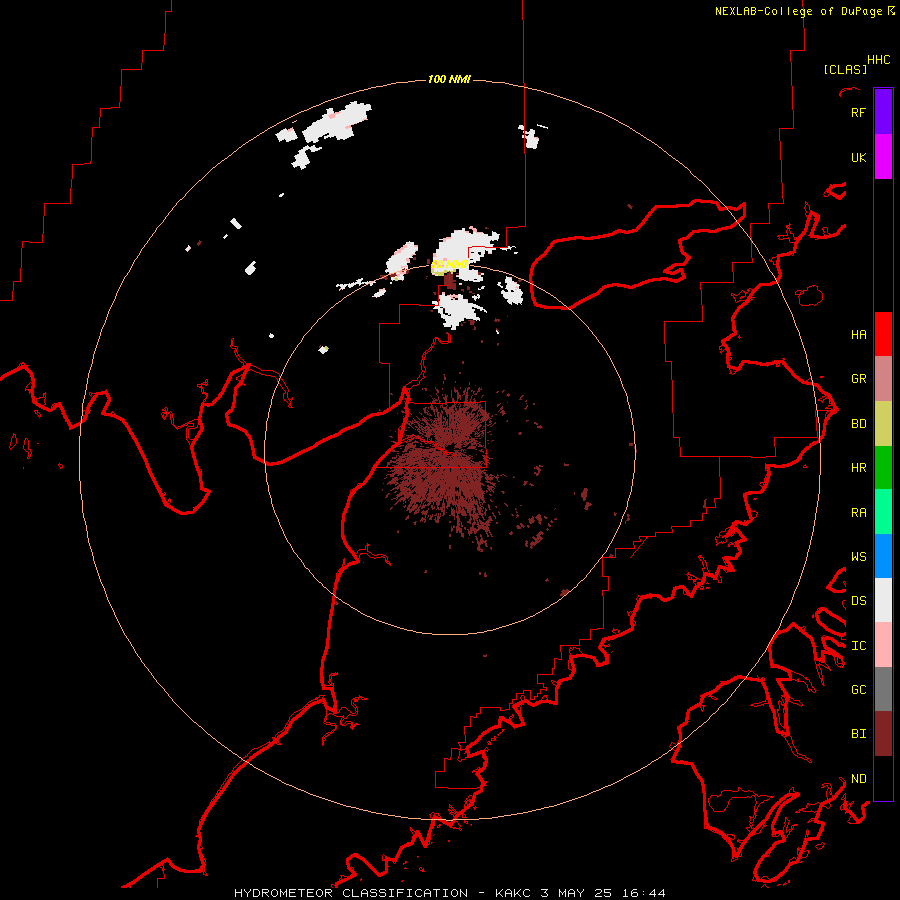Screen dimensions: 900x900
Task: Click the RF legend label
Action: 858,112
